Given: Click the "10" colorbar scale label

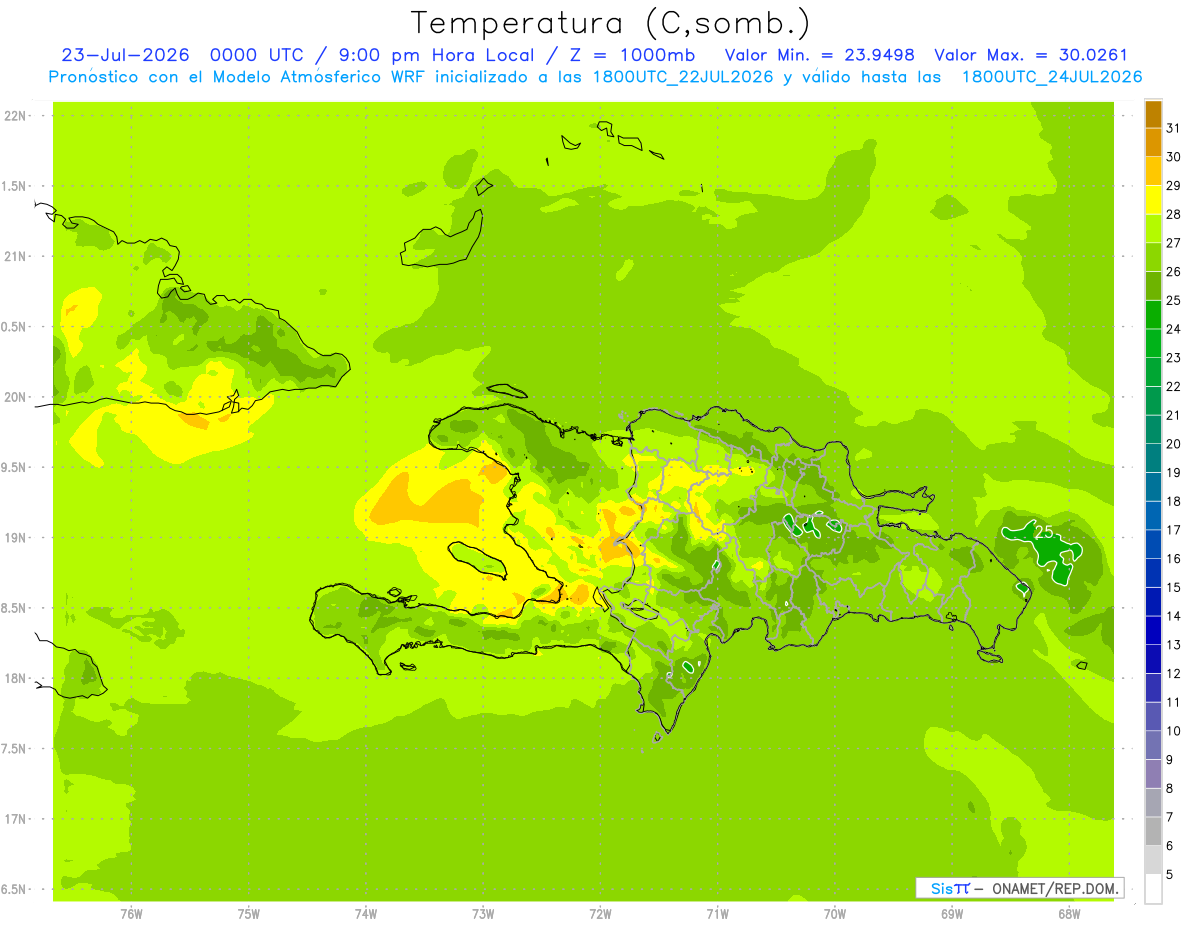Looking at the screenshot, I should [1174, 731].
